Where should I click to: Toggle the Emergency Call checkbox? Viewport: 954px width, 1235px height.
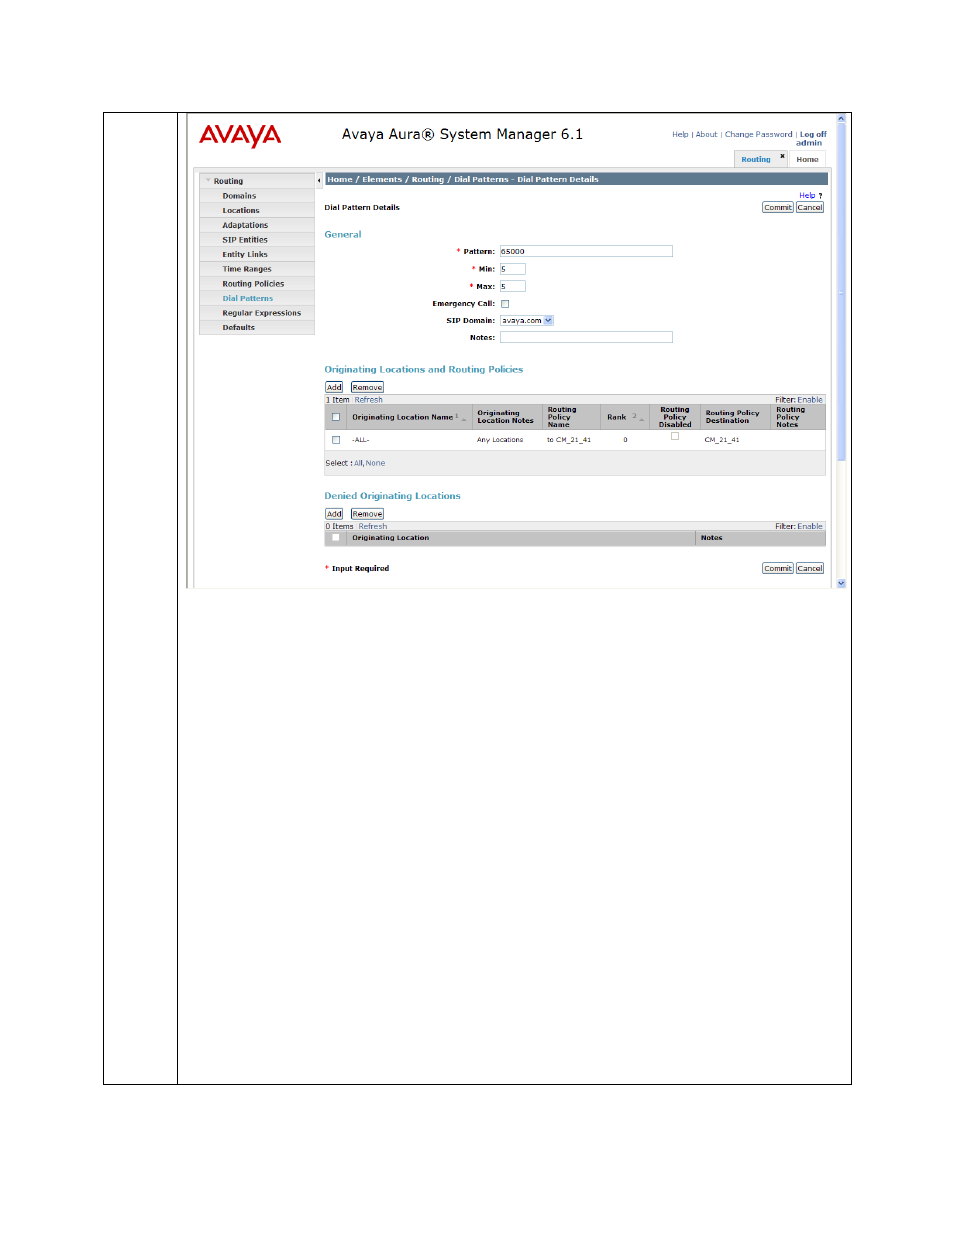pyautogui.click(x=505, y=304)
